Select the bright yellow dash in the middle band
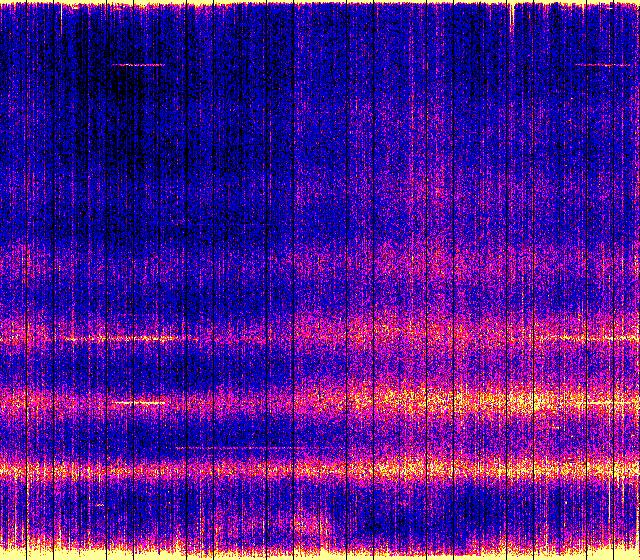Image resolution: width=640 pixels, height=560 pixels. point(138,403)
